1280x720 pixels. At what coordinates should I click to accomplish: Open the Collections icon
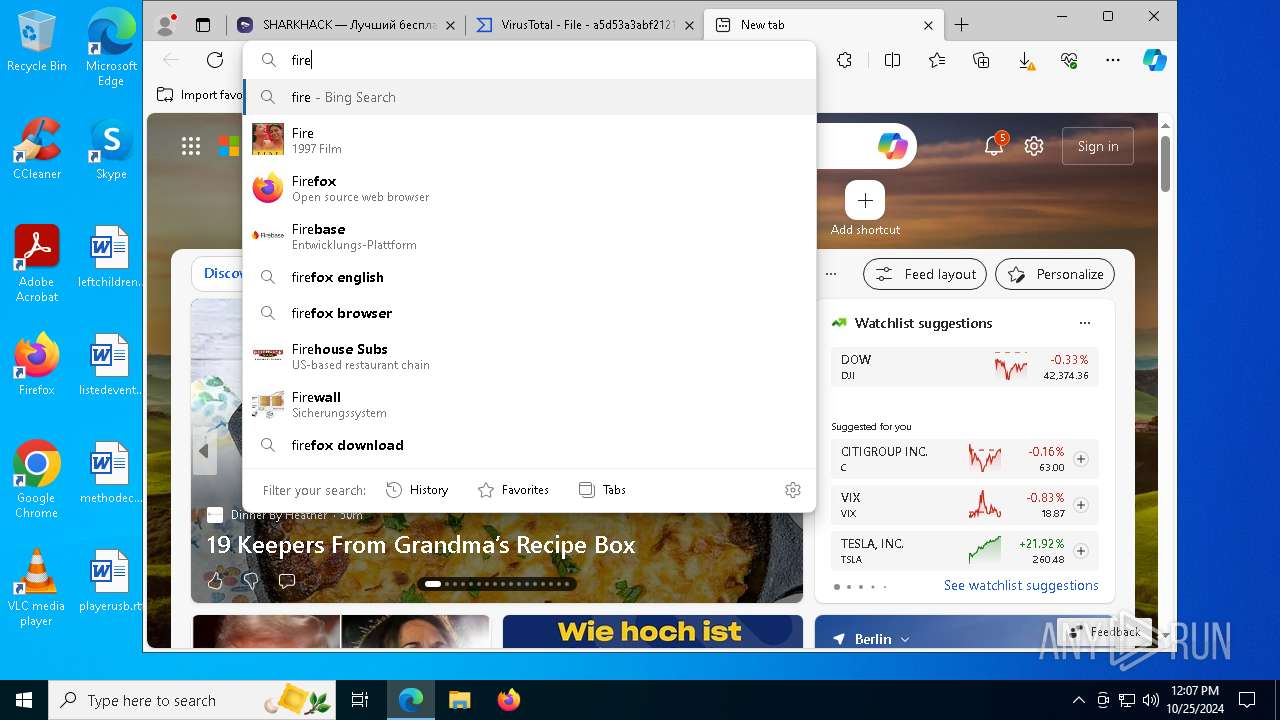pos(981,60)
